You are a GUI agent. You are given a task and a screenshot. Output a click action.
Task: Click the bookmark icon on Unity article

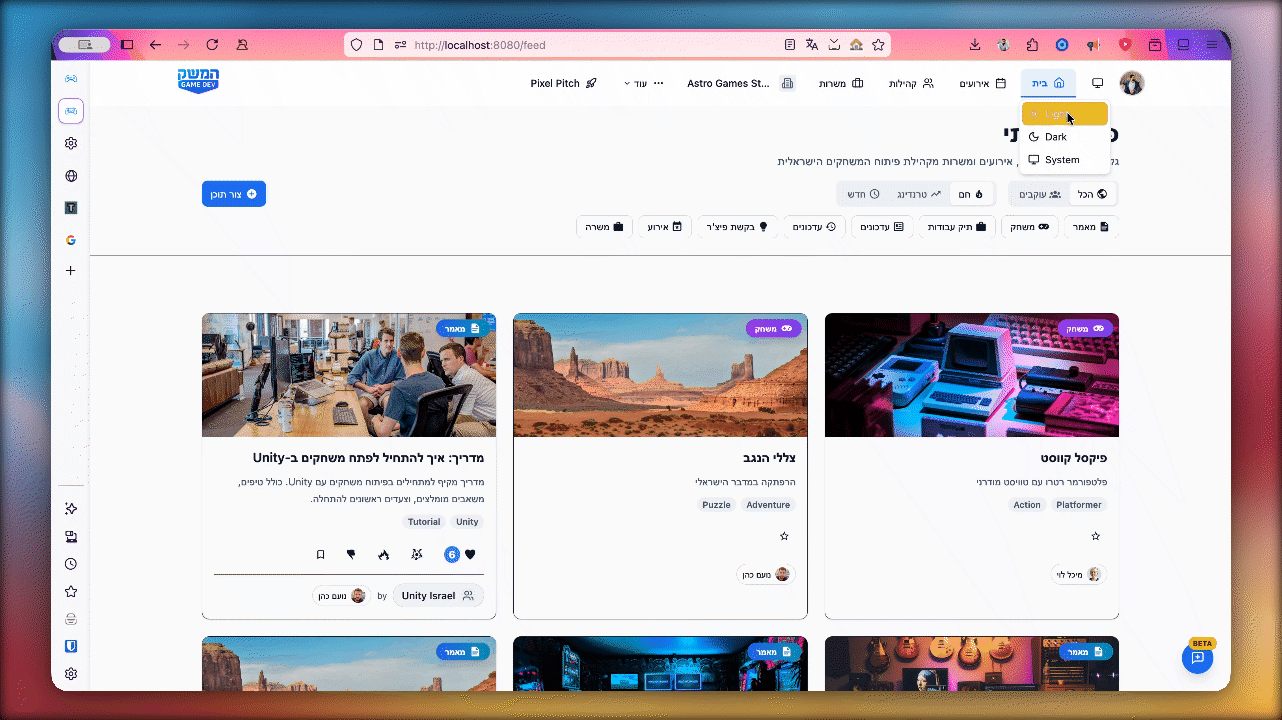coord(320,554)
